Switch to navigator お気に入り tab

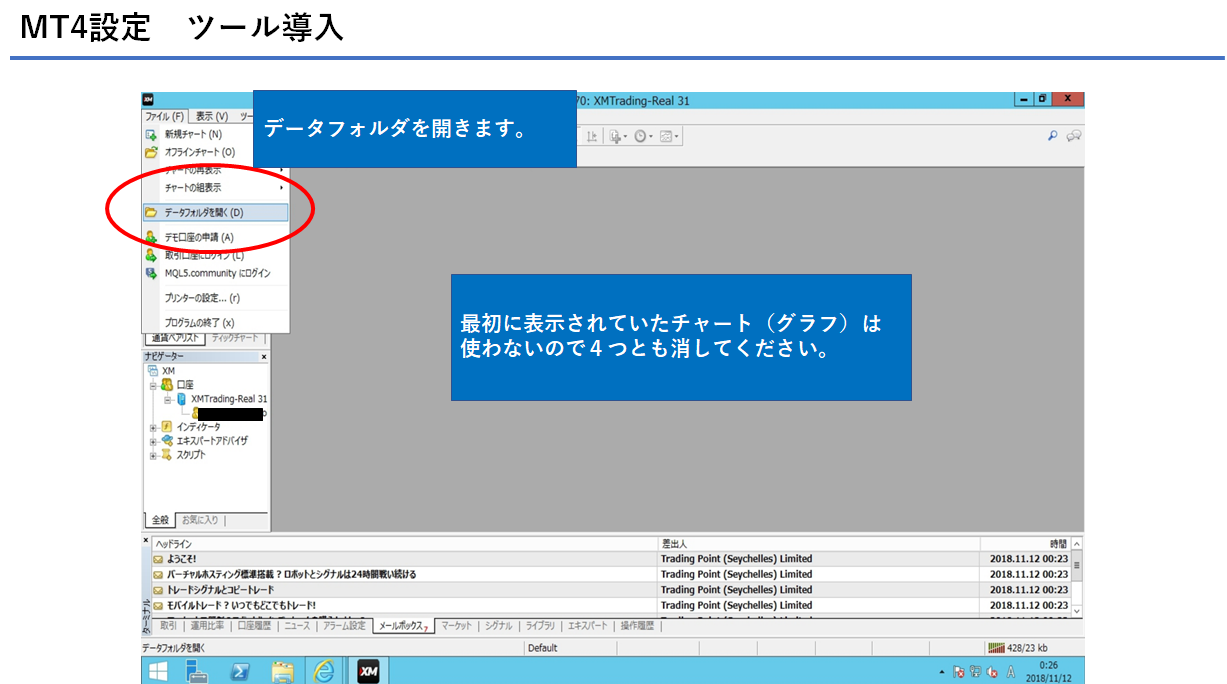tap(200, 520)
